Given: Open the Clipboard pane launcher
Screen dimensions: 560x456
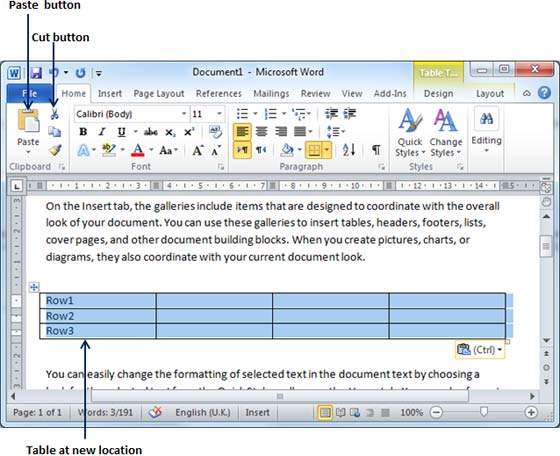Looking at the screenshot, I should 62,167.
